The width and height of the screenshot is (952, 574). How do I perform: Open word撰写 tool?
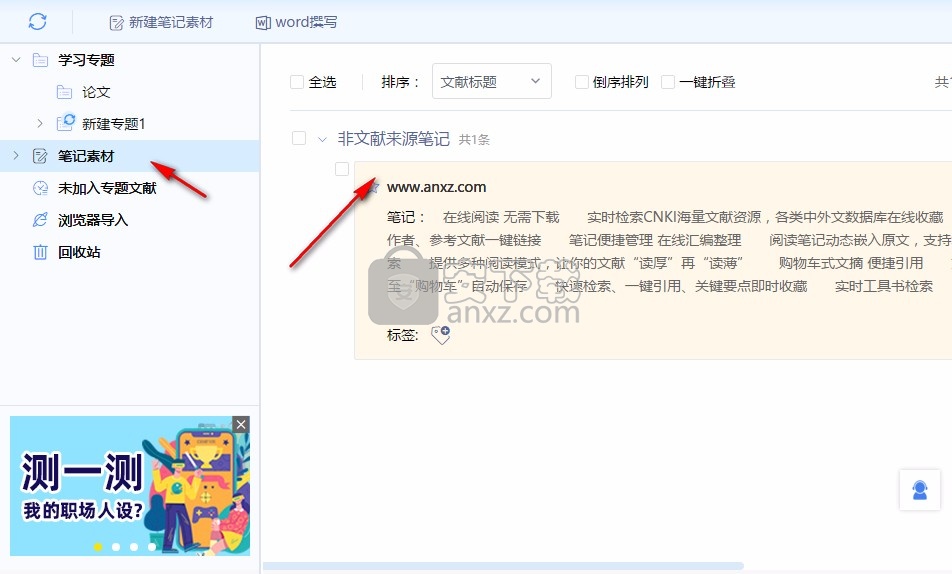[x=296, y=22]
